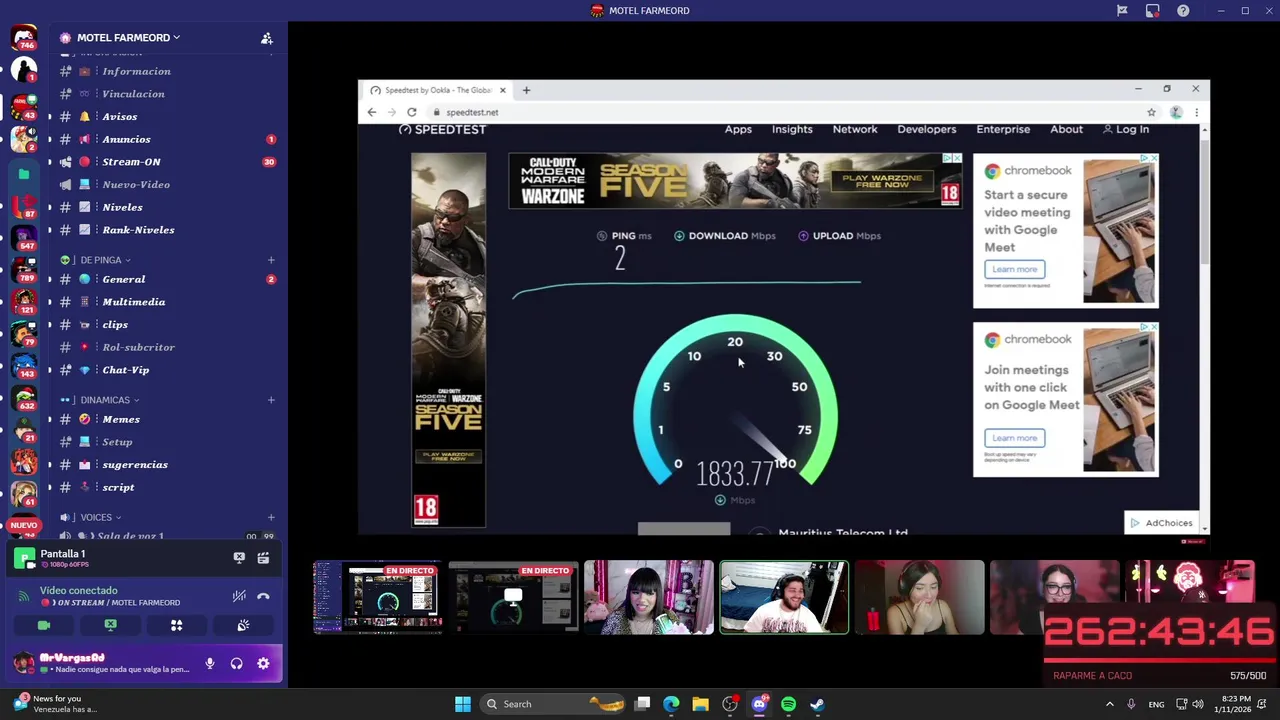
Task: Add a channel to DINAMICAS category
Action: tap(271, 400)
